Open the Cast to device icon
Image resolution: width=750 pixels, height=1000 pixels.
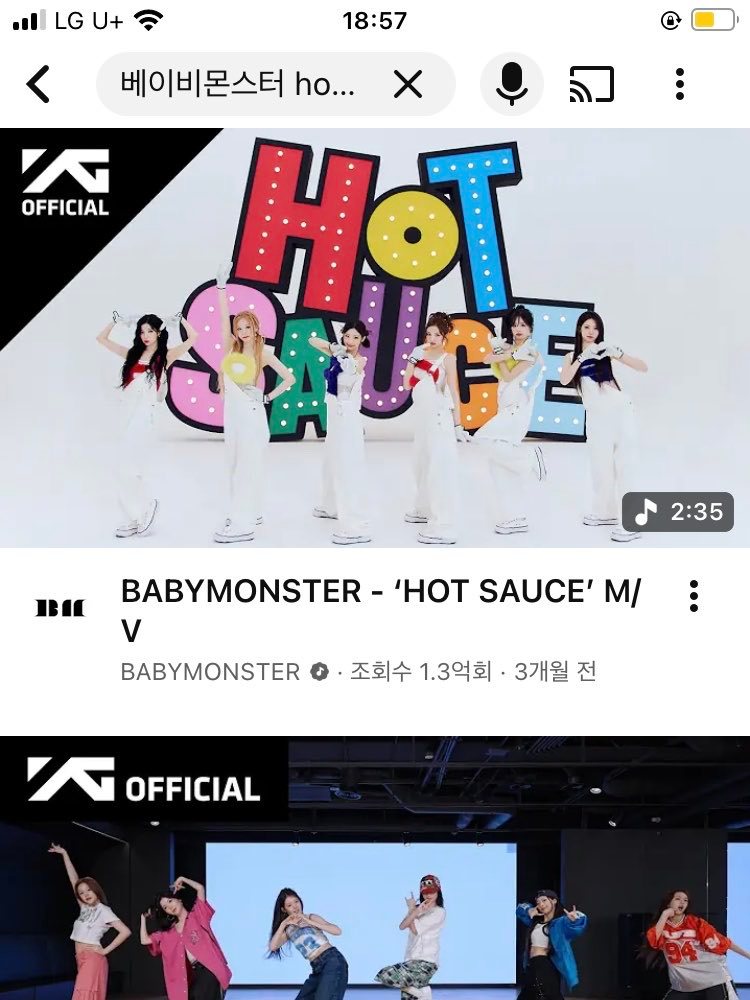coord(592,84)
